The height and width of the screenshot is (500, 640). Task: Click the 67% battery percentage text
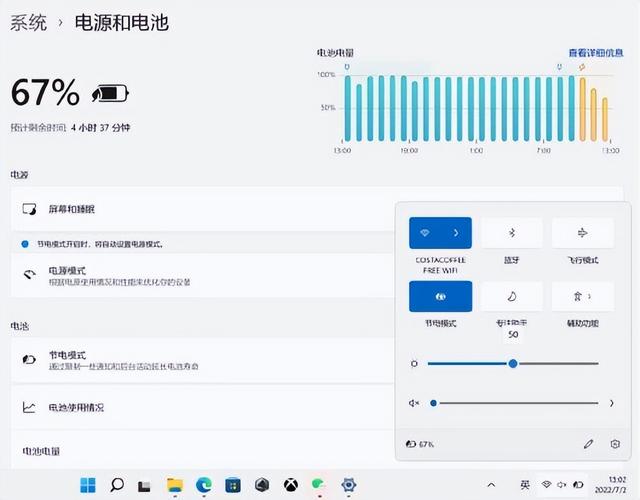pyautogui.click(x=45, y=92)
